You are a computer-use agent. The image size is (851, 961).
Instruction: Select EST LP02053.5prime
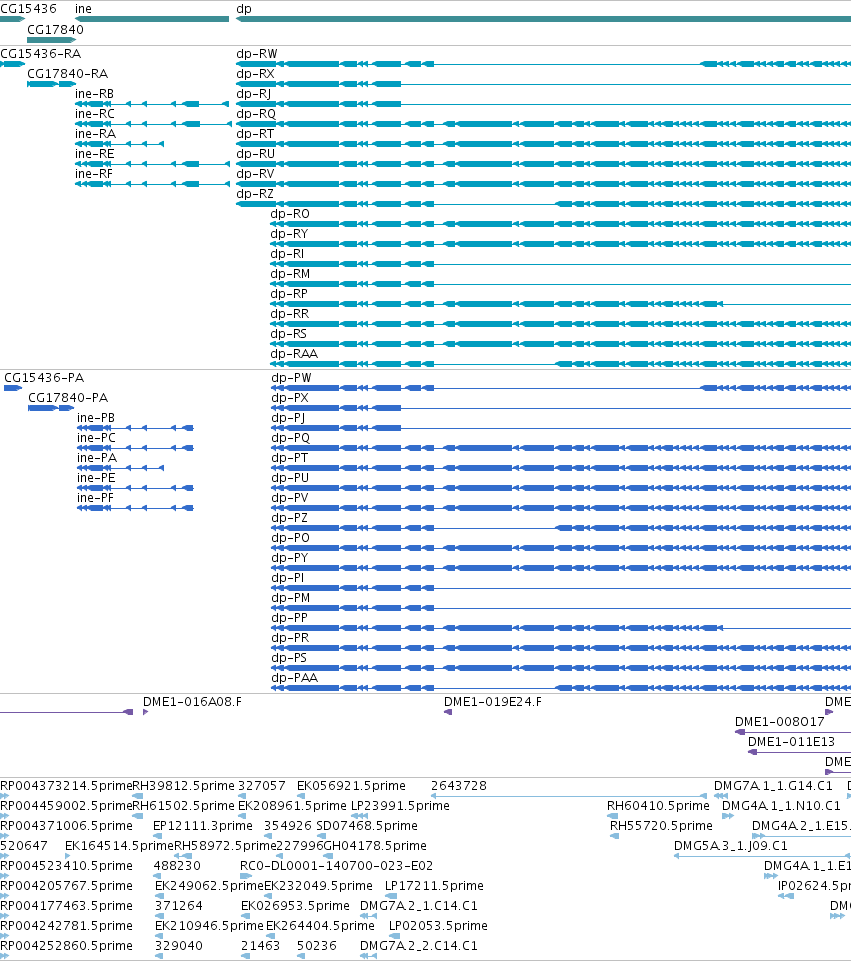(x=439, y=925)
